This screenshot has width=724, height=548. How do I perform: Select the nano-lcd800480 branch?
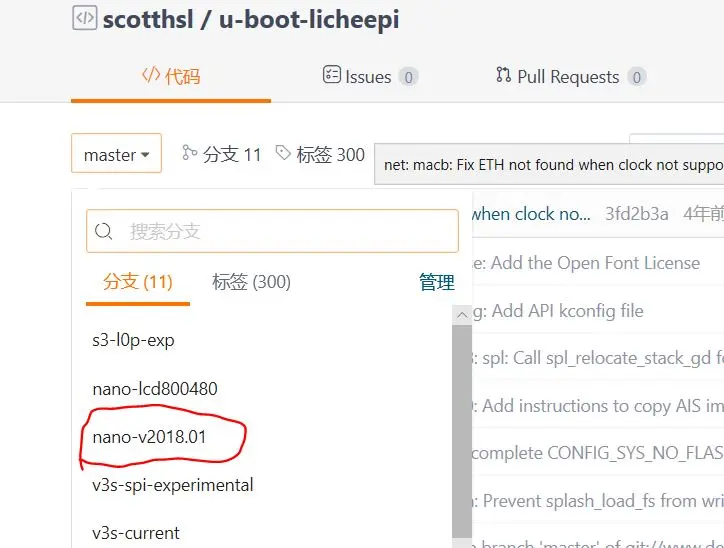coord(154,388)
